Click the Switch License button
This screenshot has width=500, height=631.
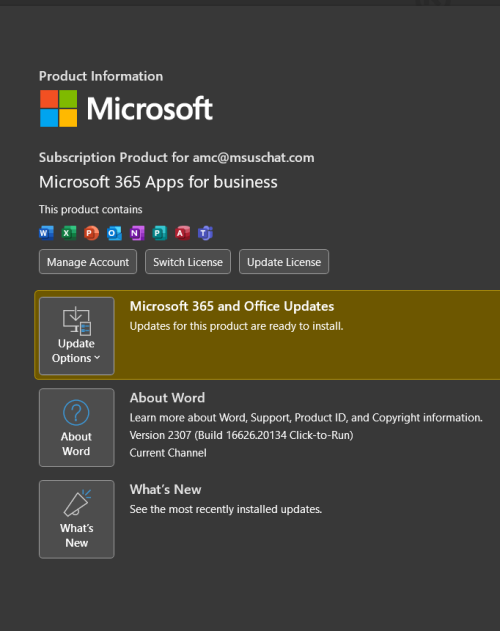coord(188,262)
